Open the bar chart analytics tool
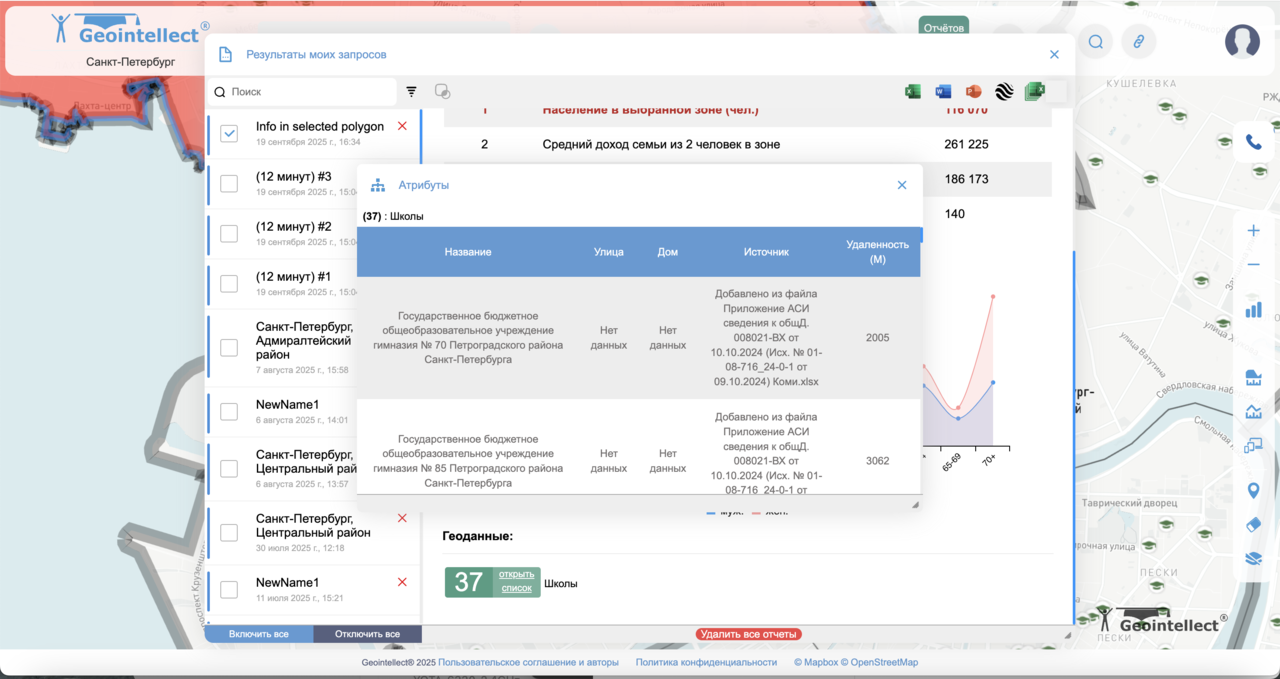This screenshot has width=1280, height=679. [x=1253, y=310]
